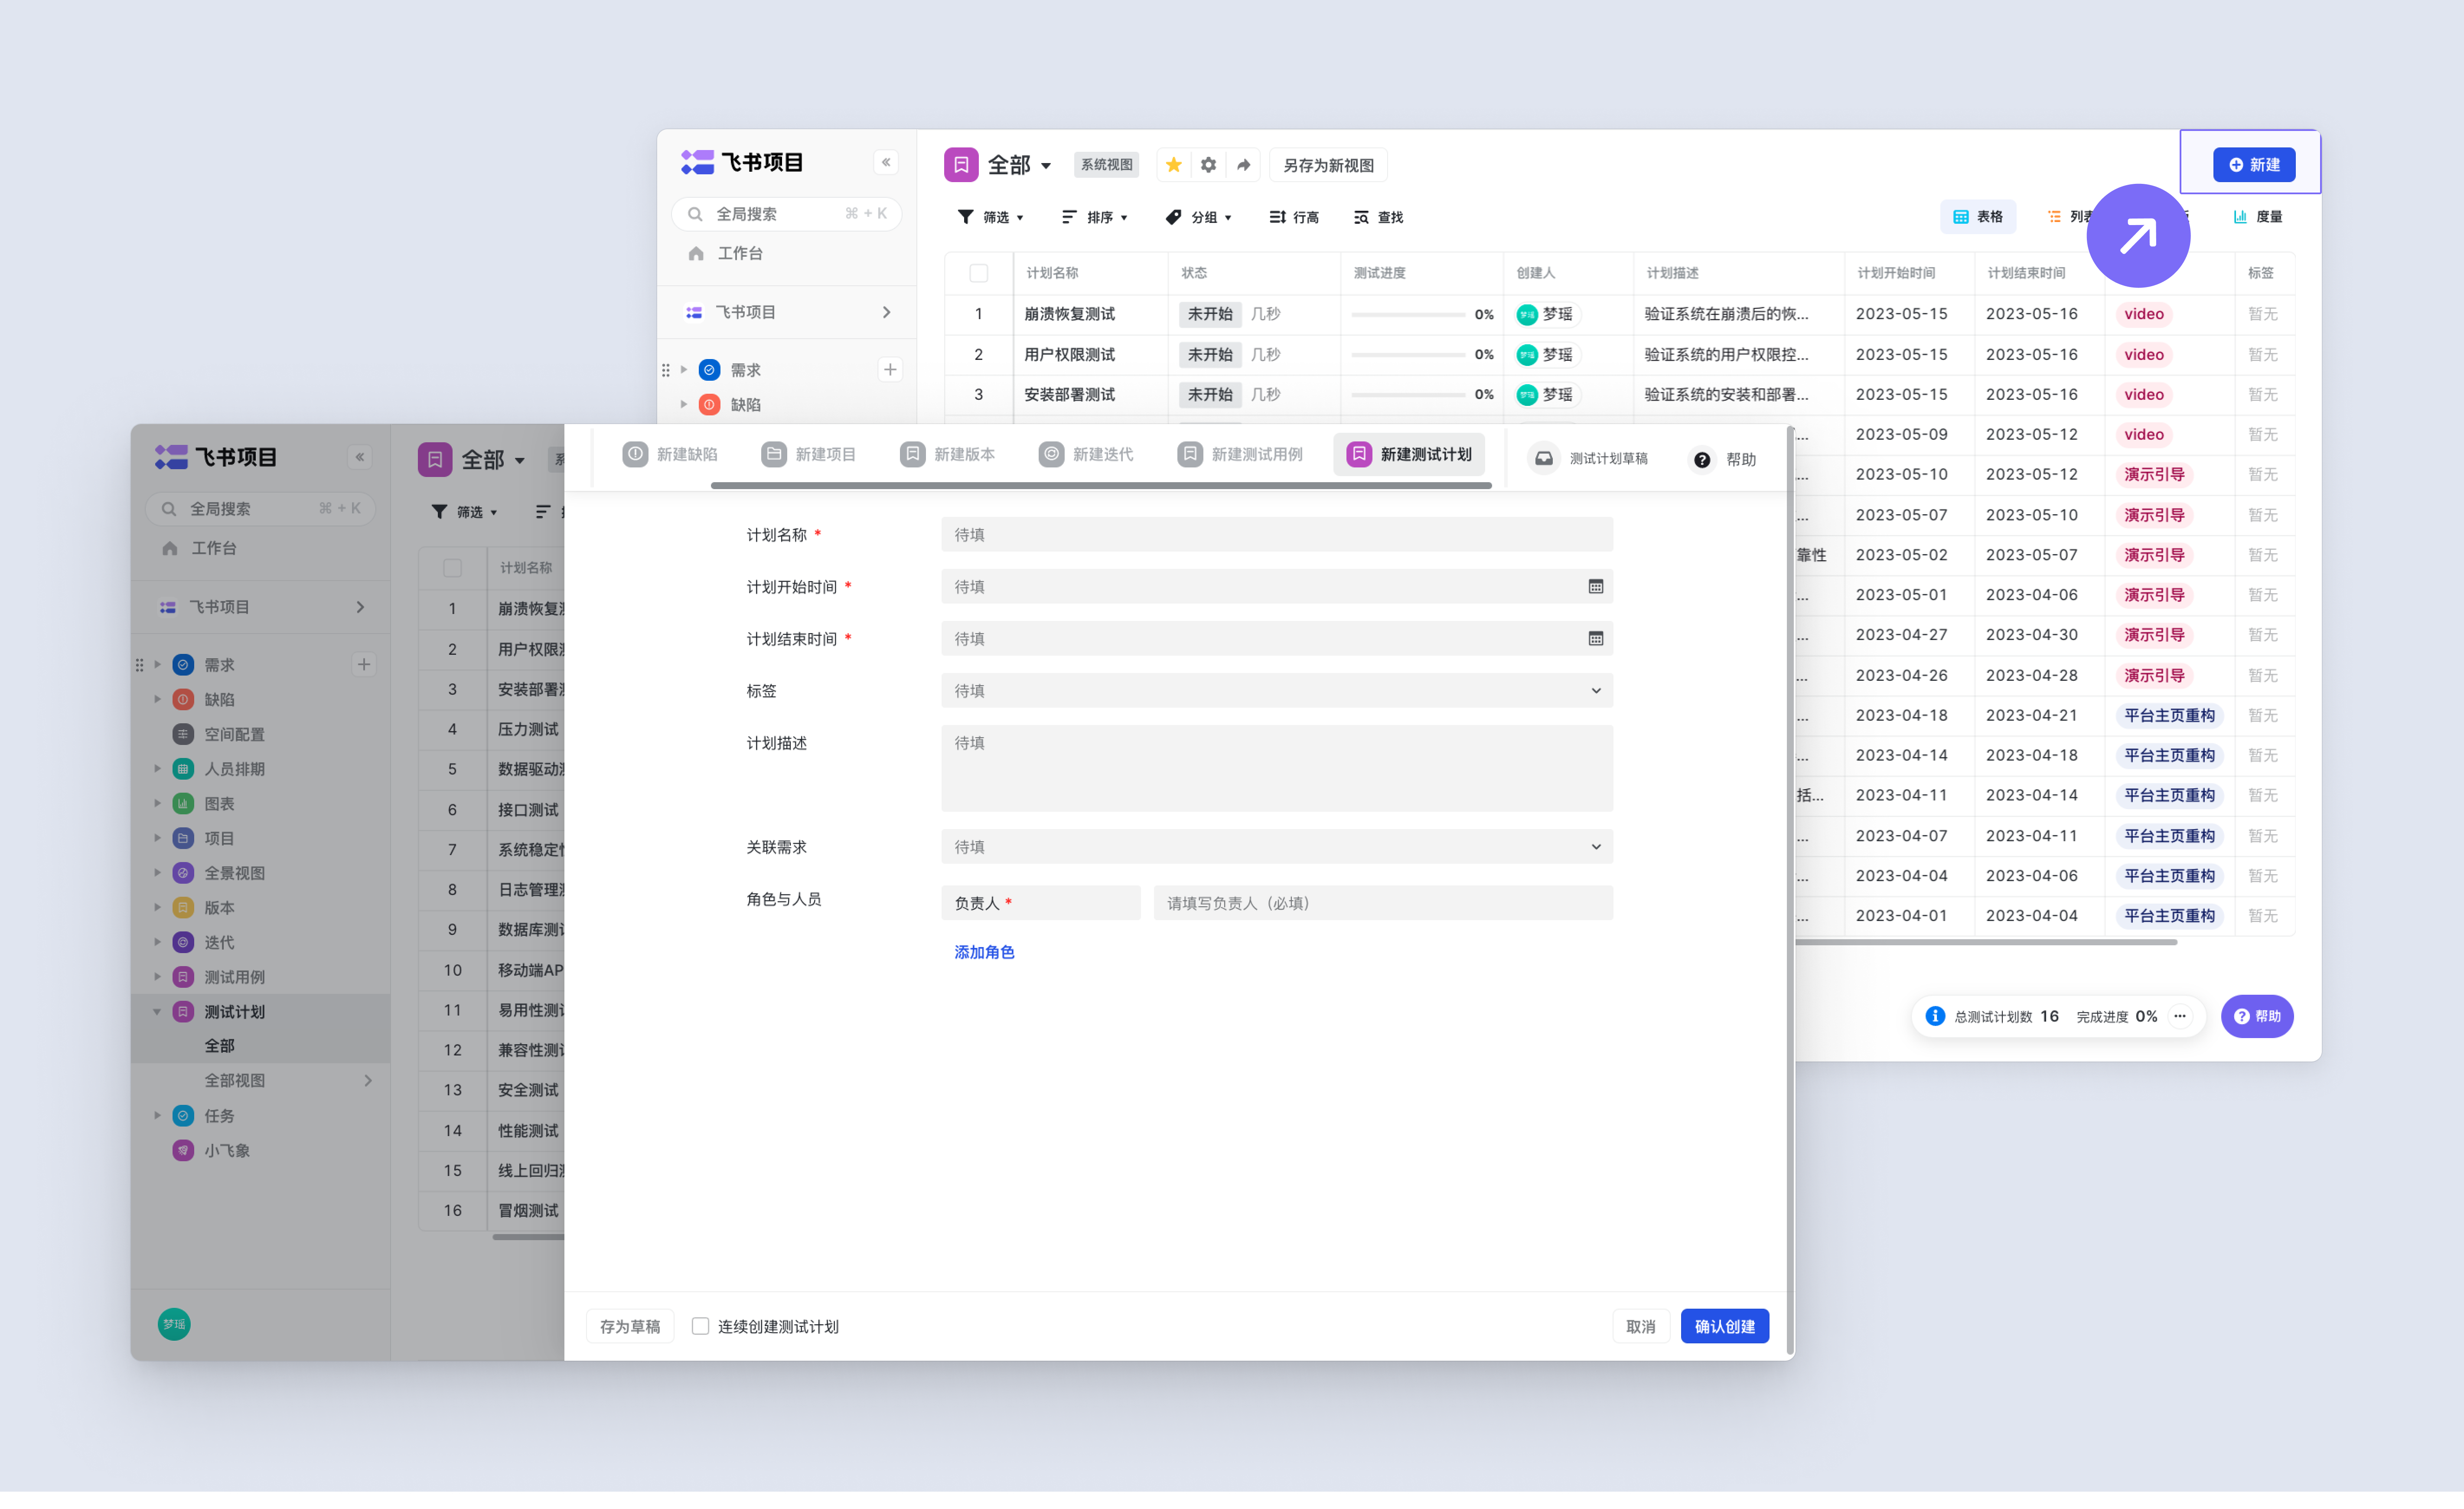Expand 飞书项目 chevron in back window sidebar

click(x=886, y=313)
